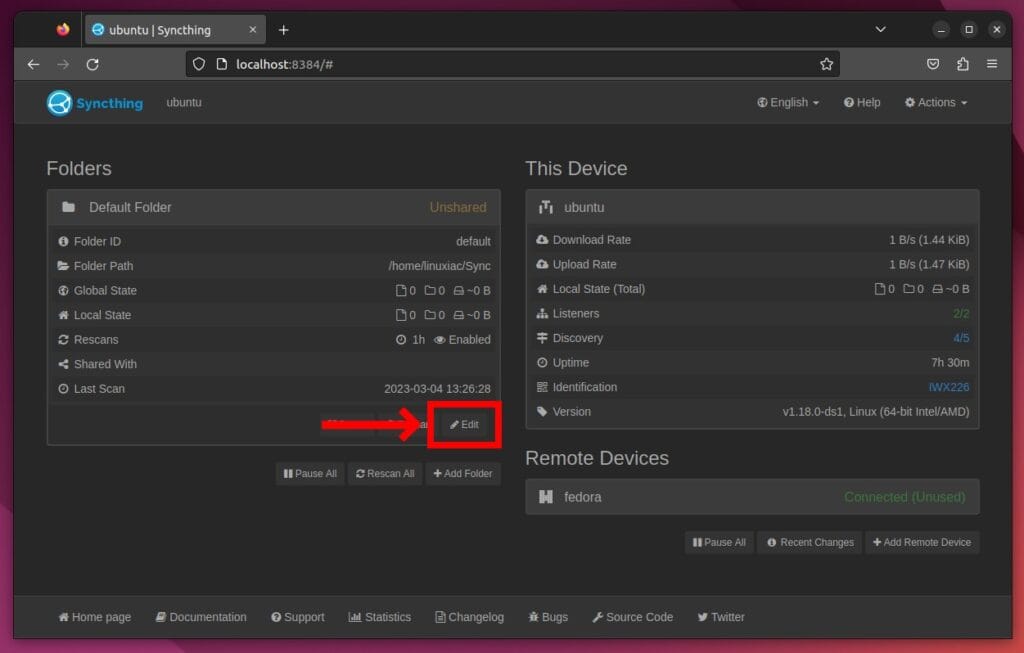Image resolution: width=1024 pixels, height=653 pixels.
Task: Open Recent Changes
Action: 810,542
